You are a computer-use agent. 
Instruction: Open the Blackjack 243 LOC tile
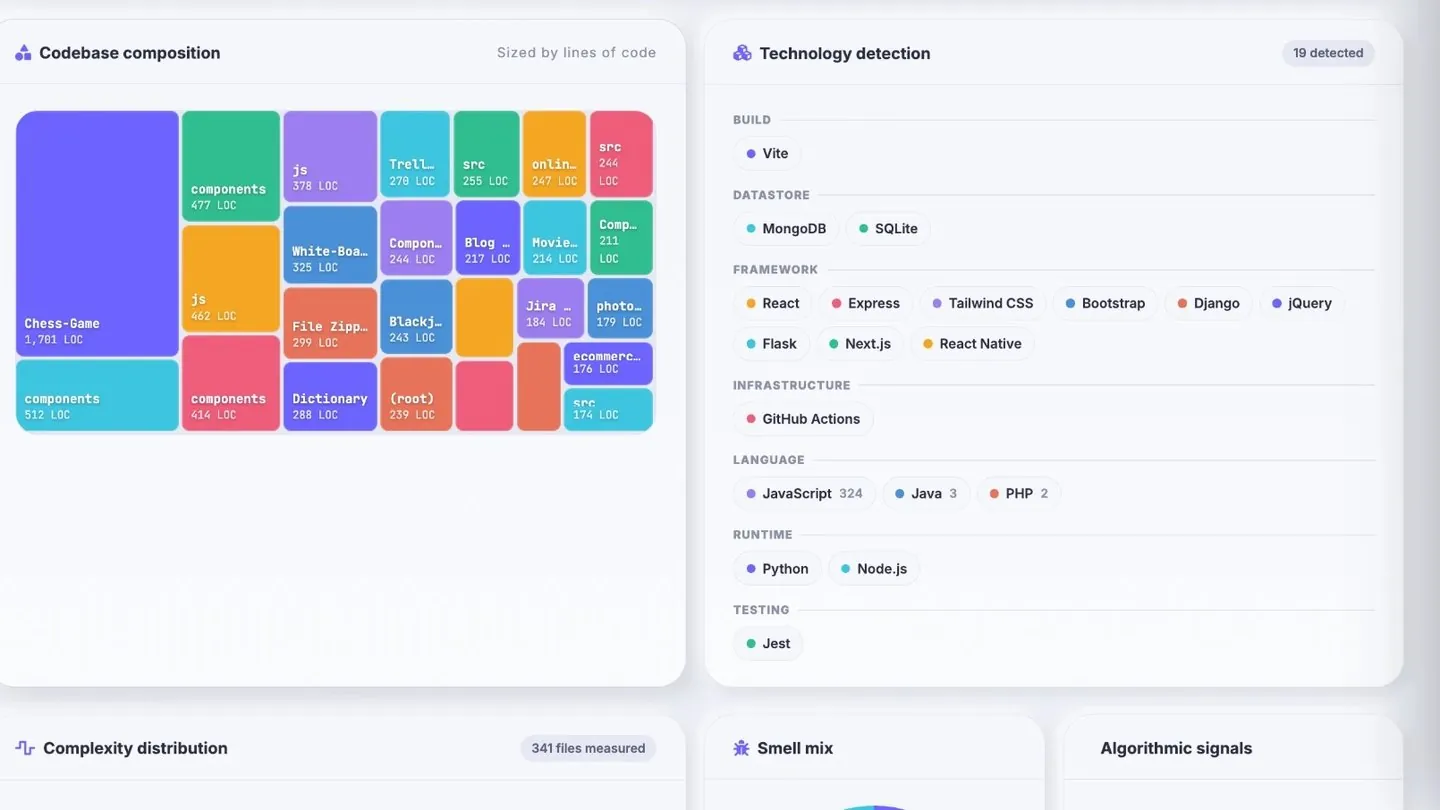[x=417, y=317]
